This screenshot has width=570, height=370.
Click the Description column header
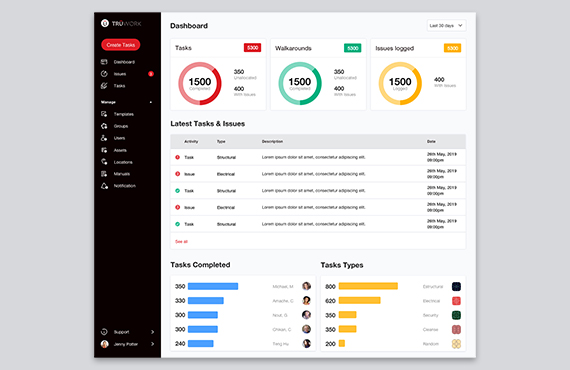[272, 142]
